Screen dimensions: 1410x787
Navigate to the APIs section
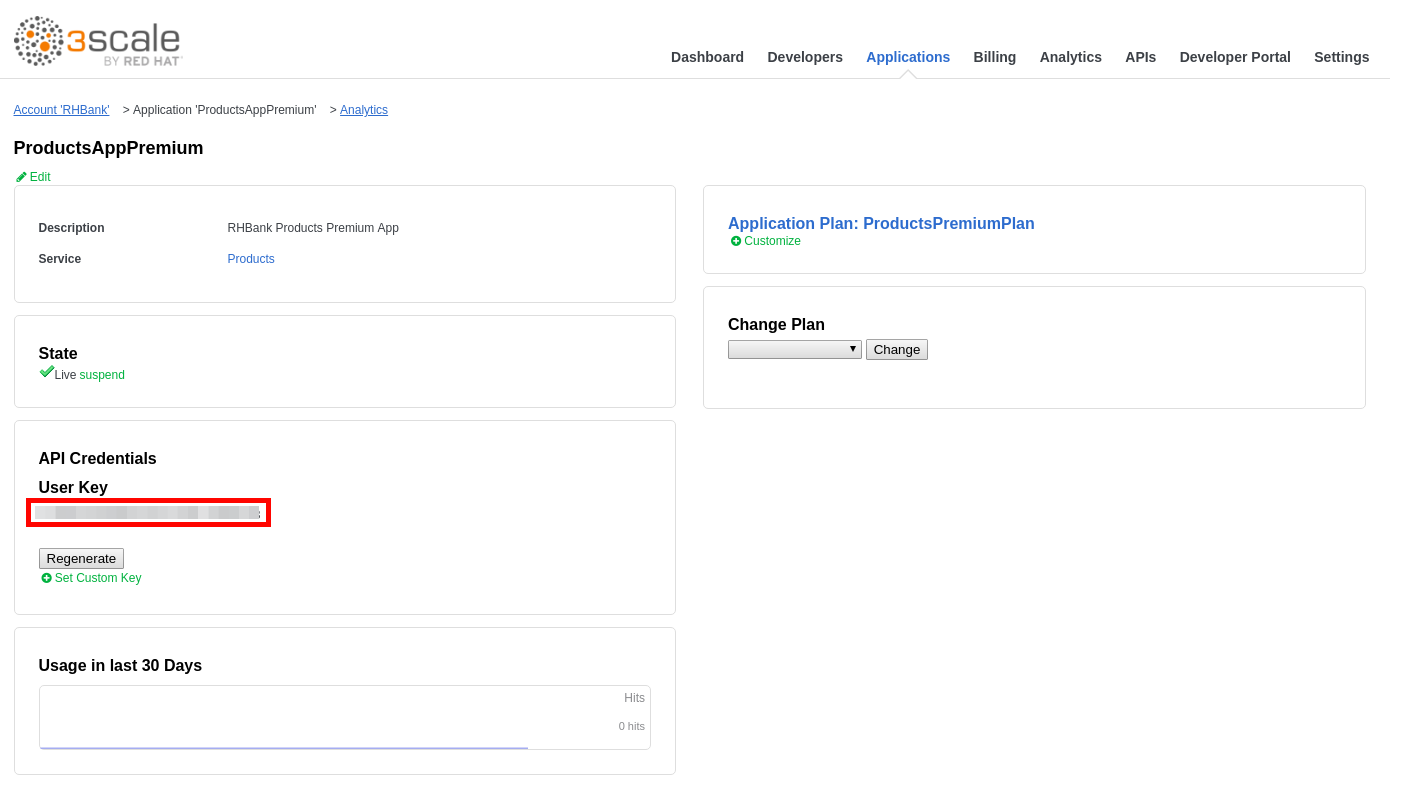[x=1140, y=57]
